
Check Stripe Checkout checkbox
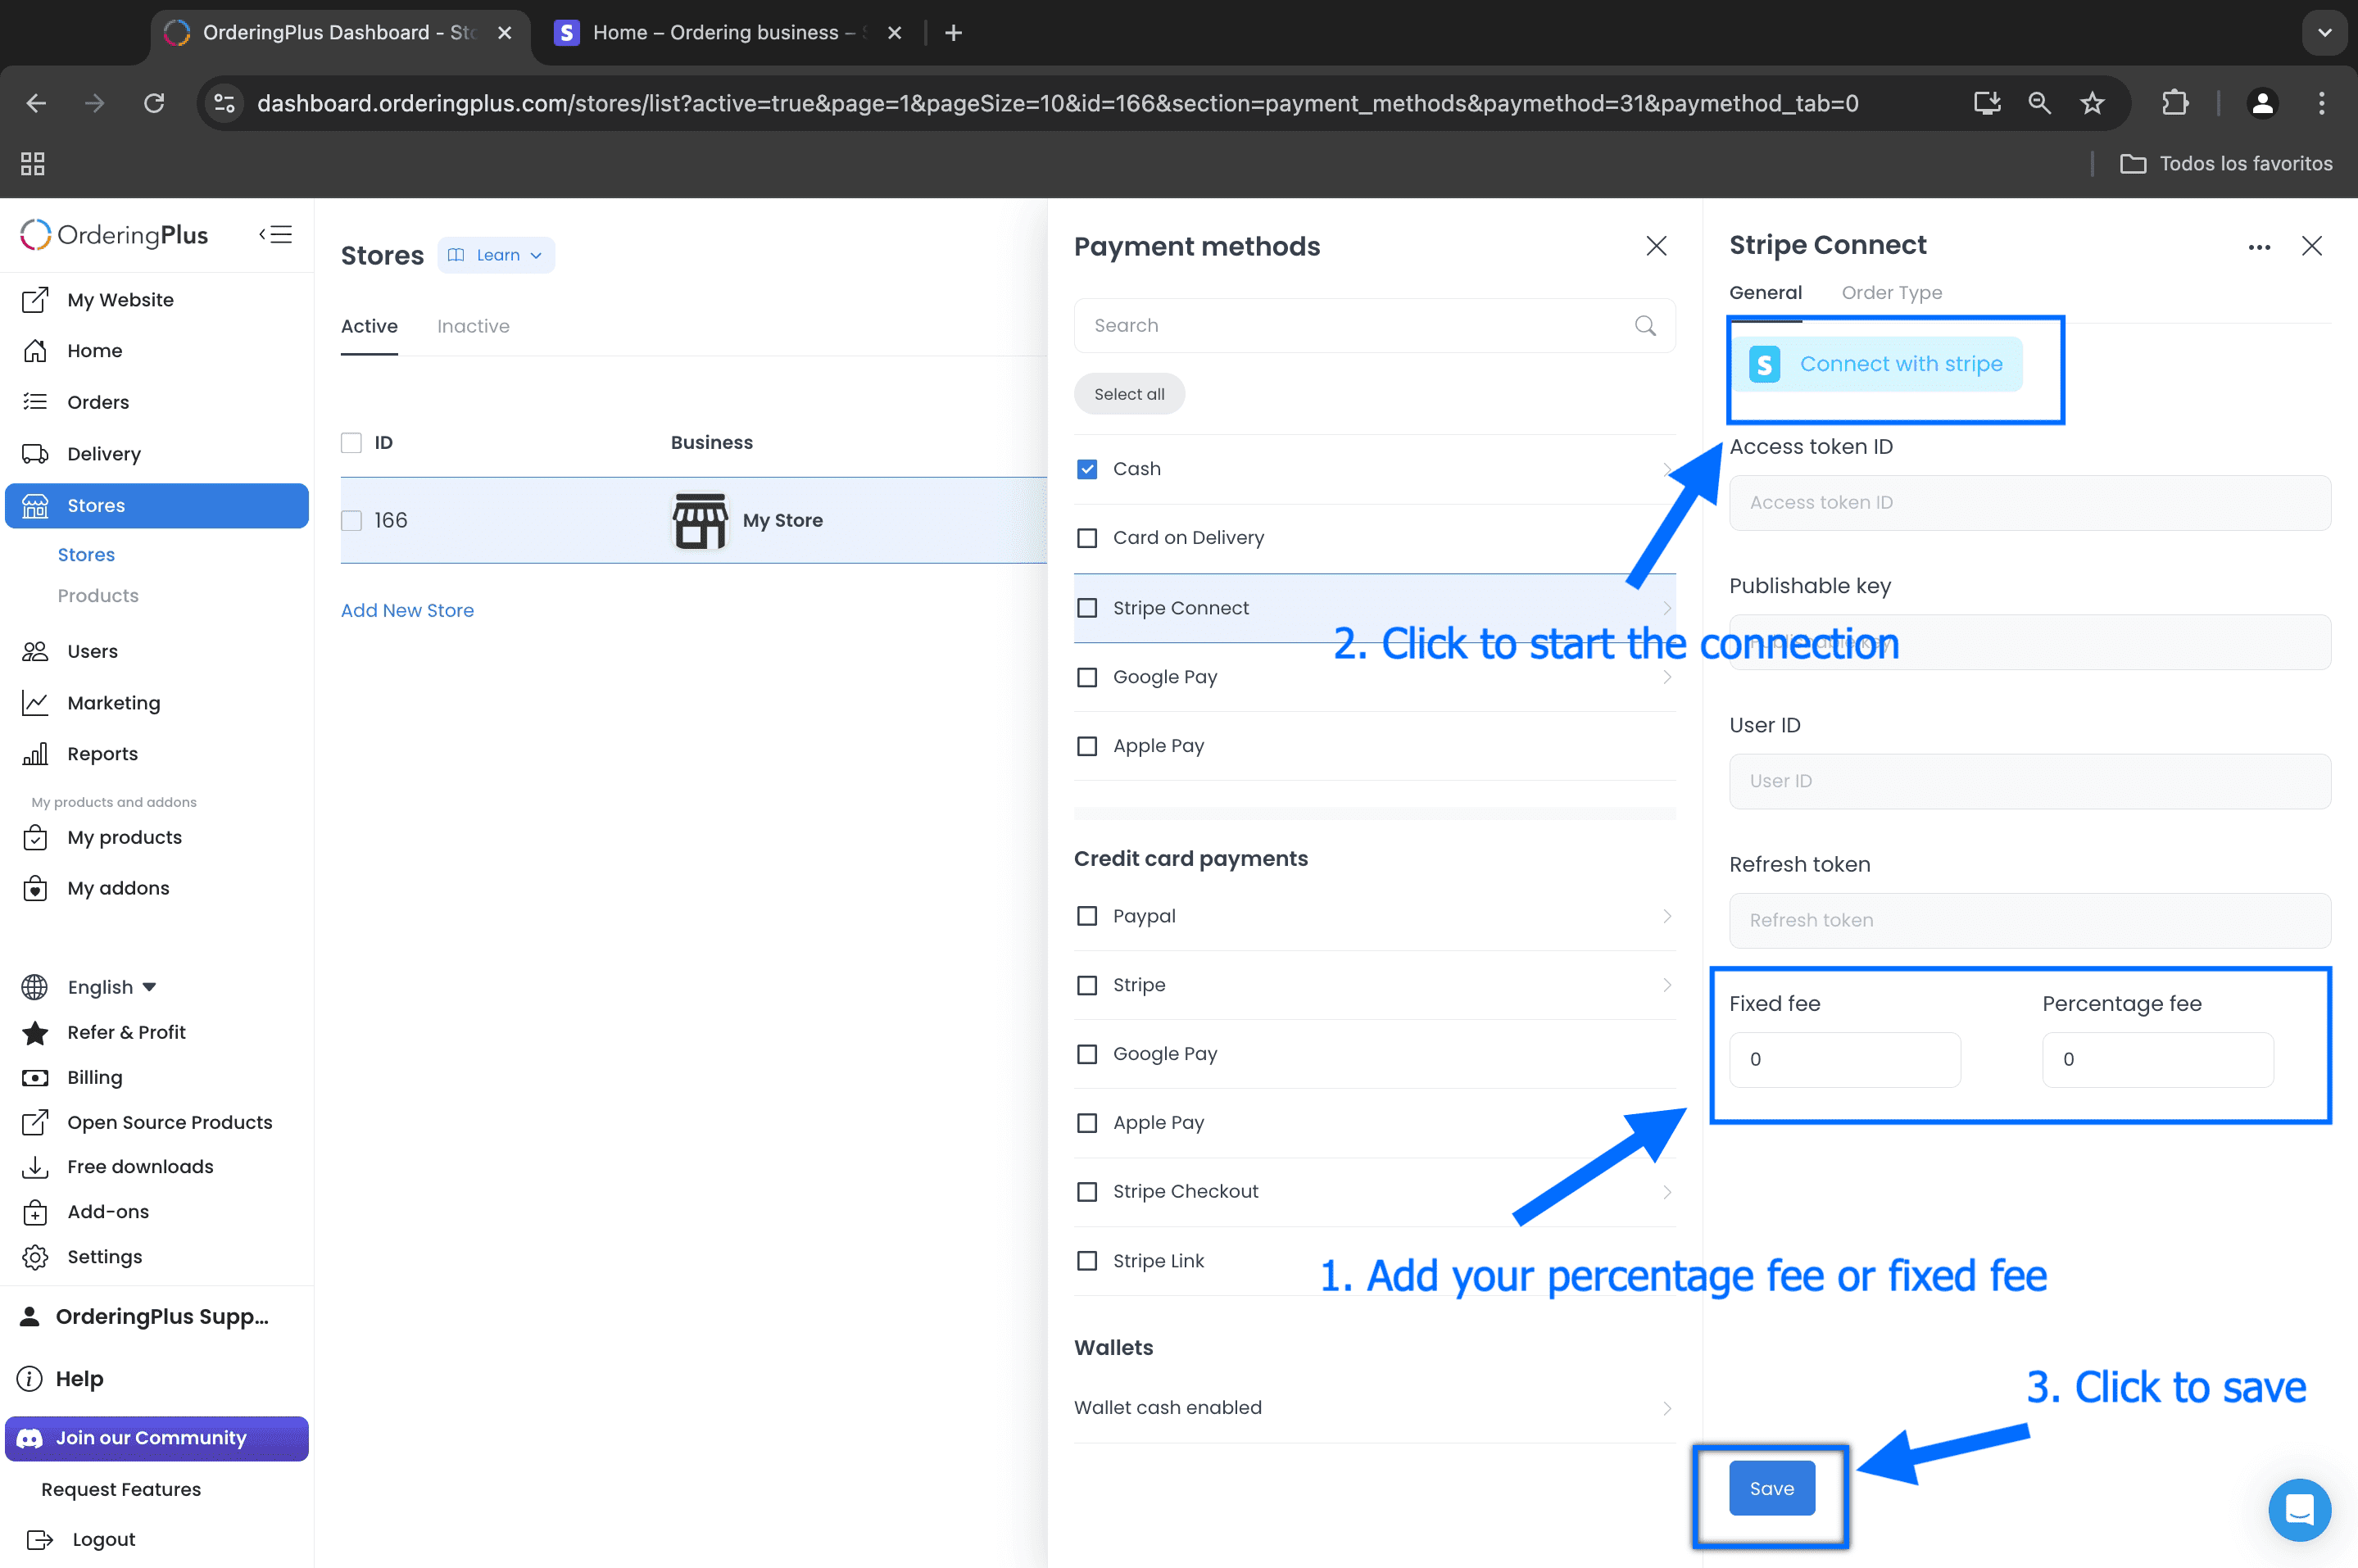pyautogui.click(x=1087, y=1192)
